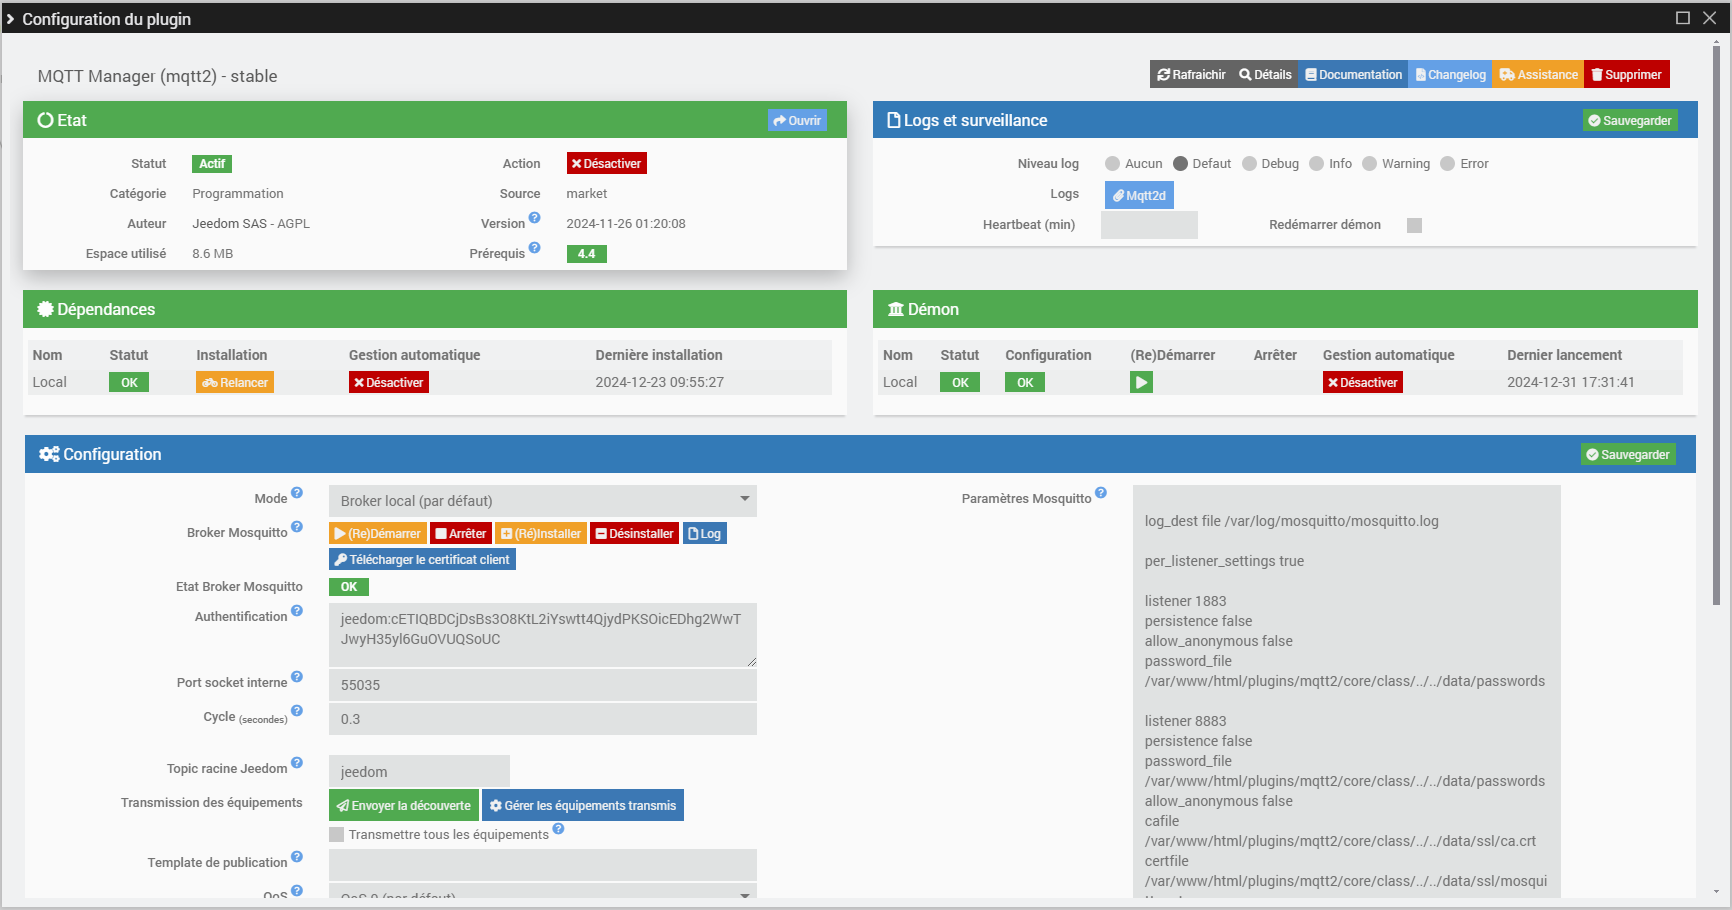Click help icon next to Topic racine Jeedom
The height and width of the screenshot is (910, 1732).
297,763
